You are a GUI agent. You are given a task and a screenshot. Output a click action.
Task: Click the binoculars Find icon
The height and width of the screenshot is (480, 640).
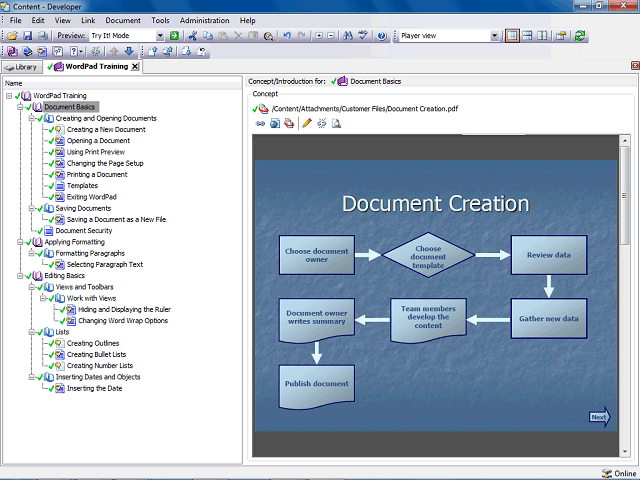point(347,36)
